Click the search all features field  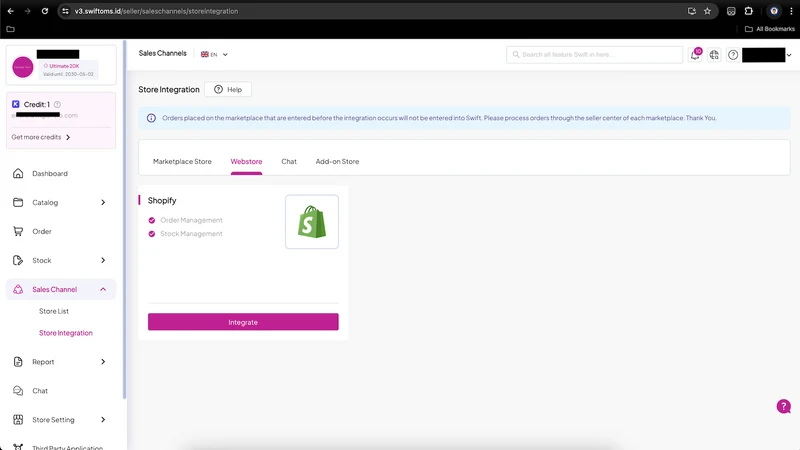[594, 55]
